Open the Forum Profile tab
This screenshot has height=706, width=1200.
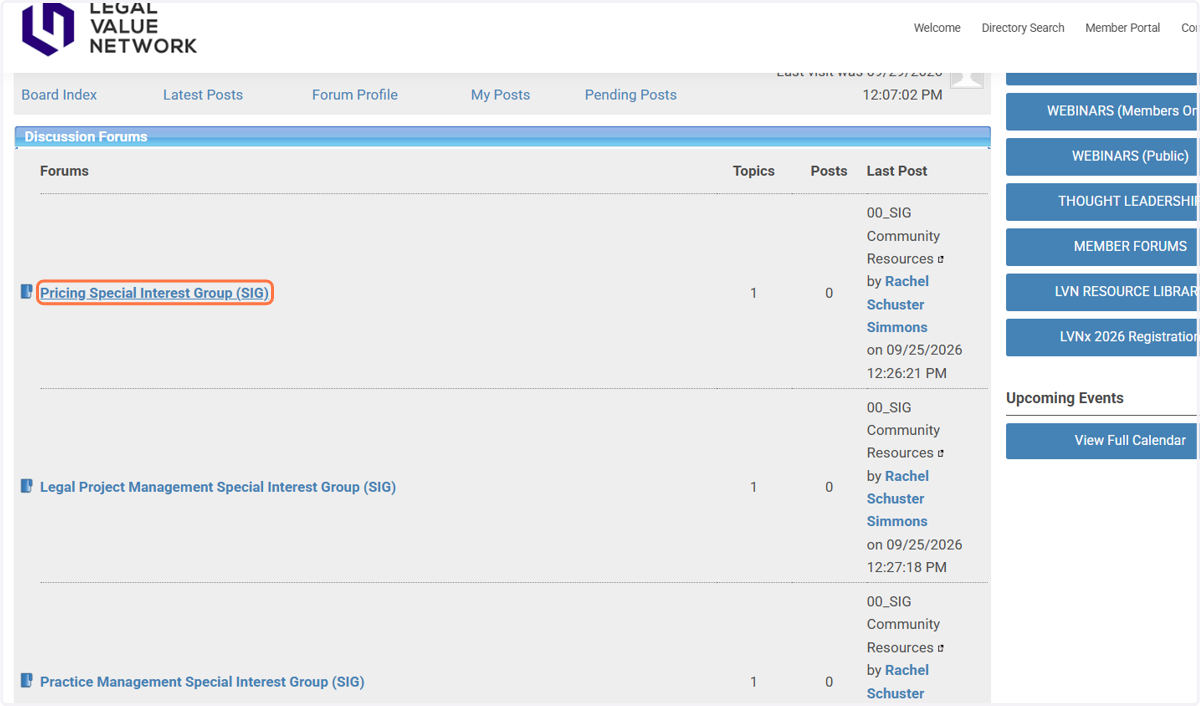pos(355,95)
